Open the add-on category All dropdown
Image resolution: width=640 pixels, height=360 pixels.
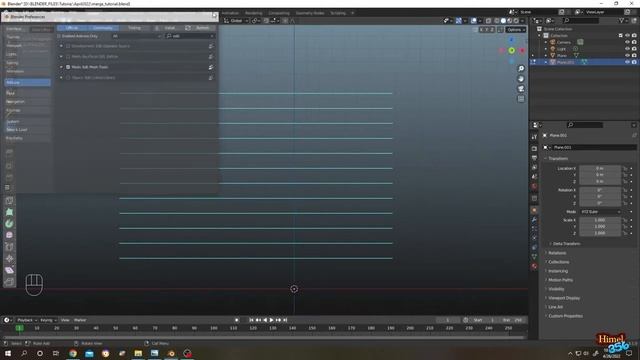click(x=137, y=36)
